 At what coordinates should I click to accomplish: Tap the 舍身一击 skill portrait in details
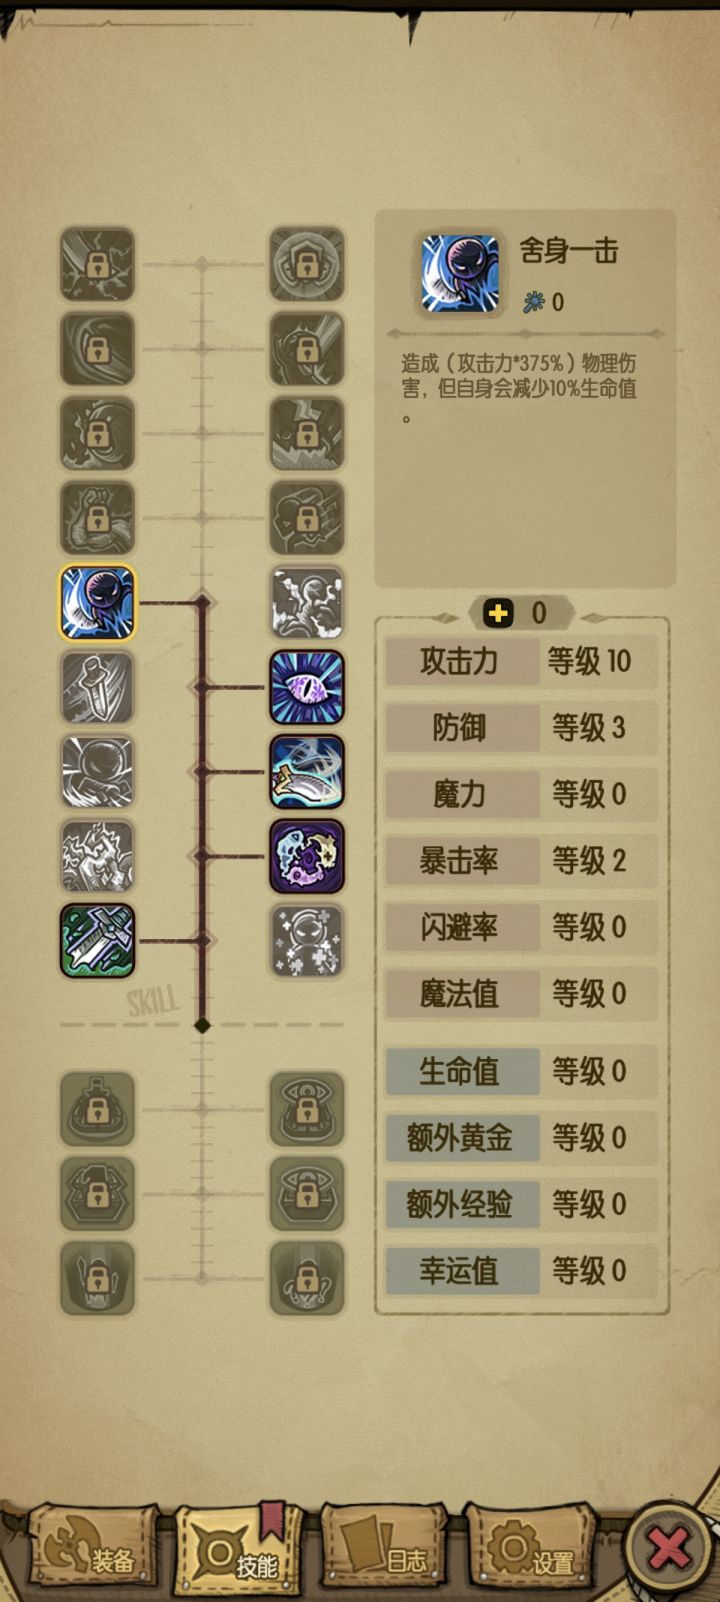click(459, 273)
